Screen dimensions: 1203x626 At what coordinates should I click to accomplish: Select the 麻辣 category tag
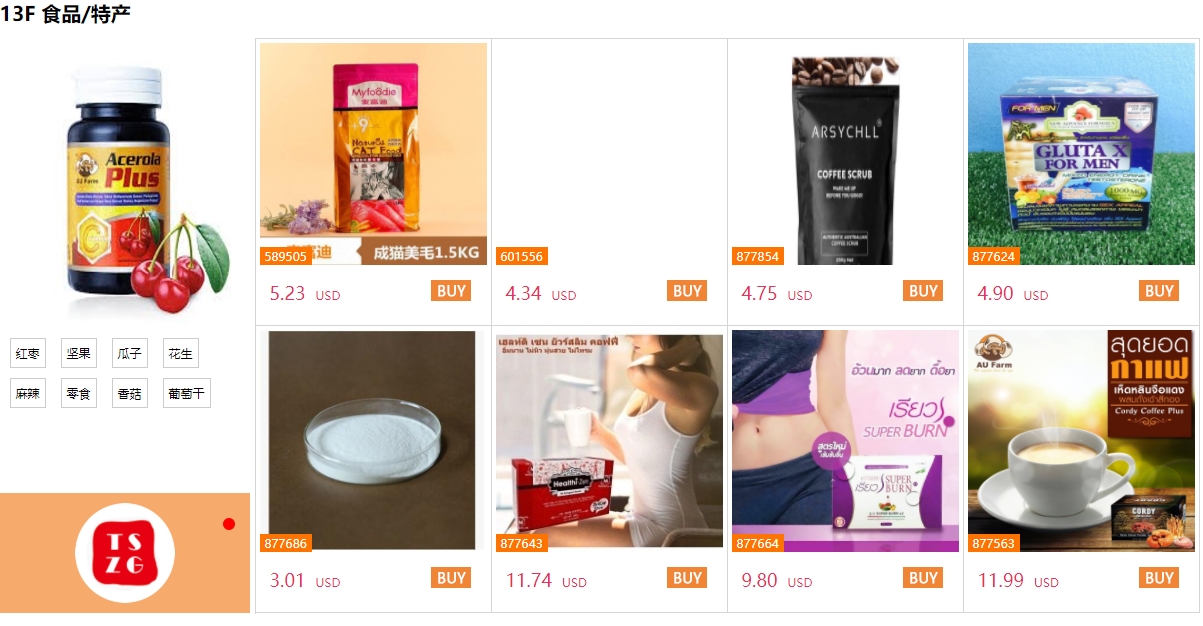27,393
